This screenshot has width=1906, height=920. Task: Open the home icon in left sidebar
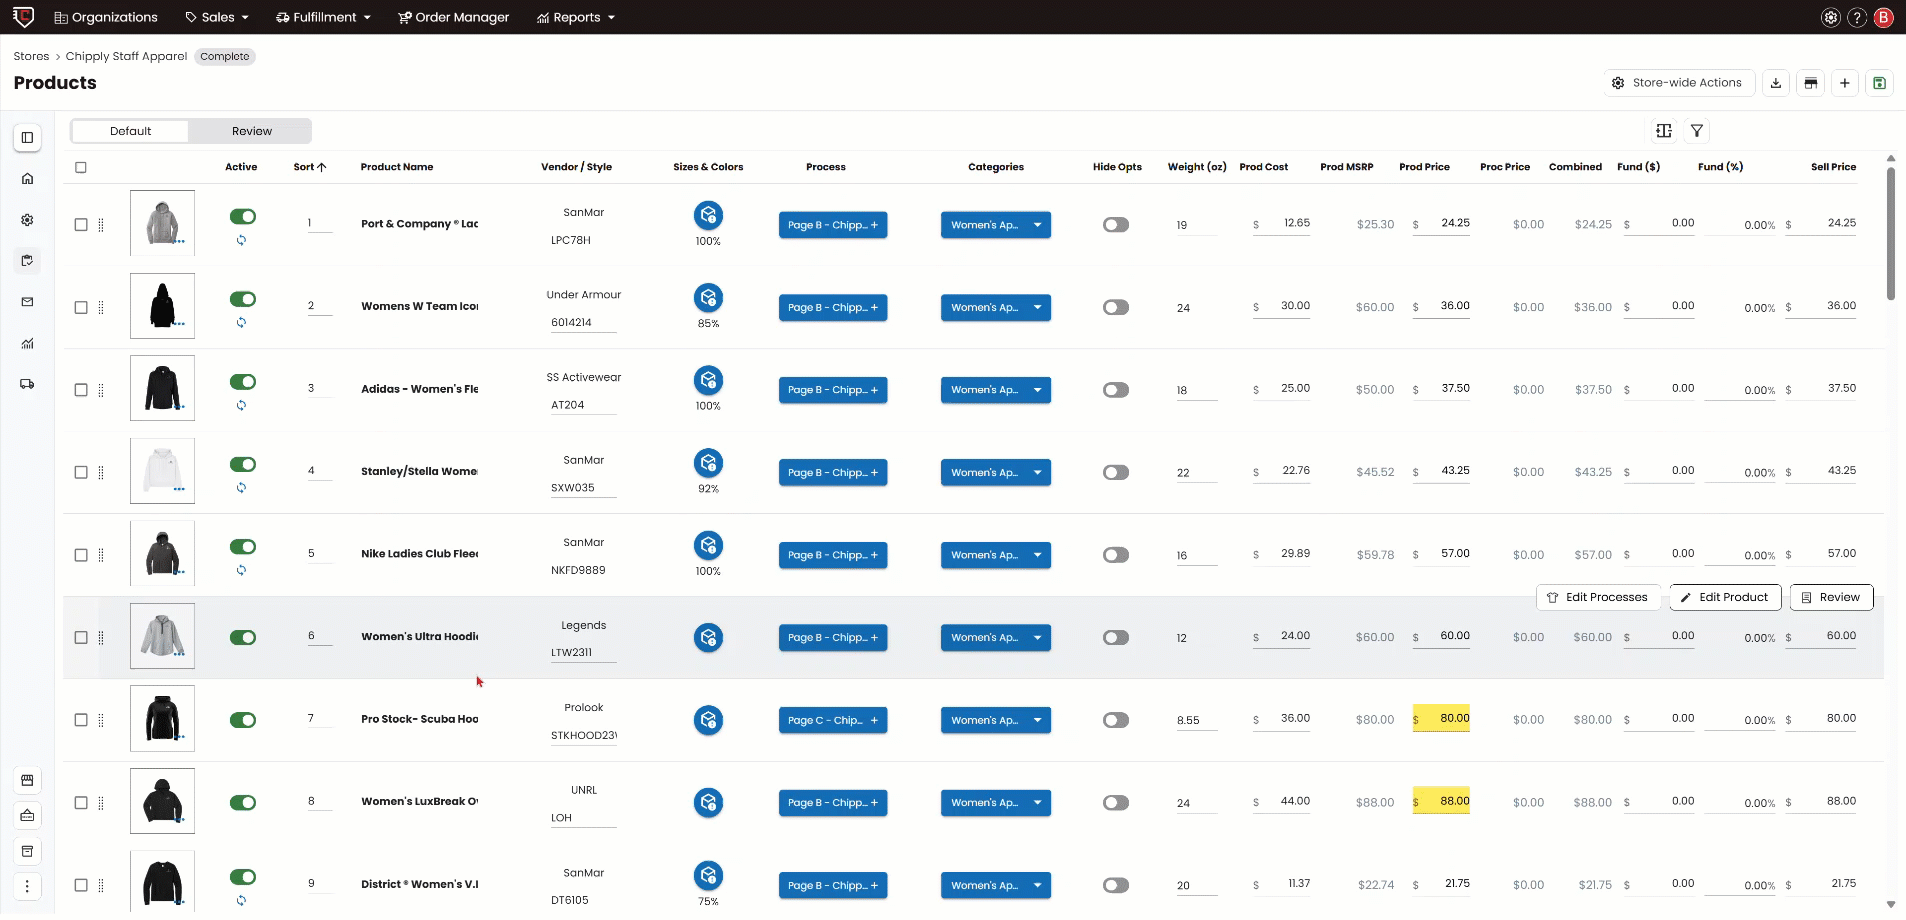[x=27, y=179]
